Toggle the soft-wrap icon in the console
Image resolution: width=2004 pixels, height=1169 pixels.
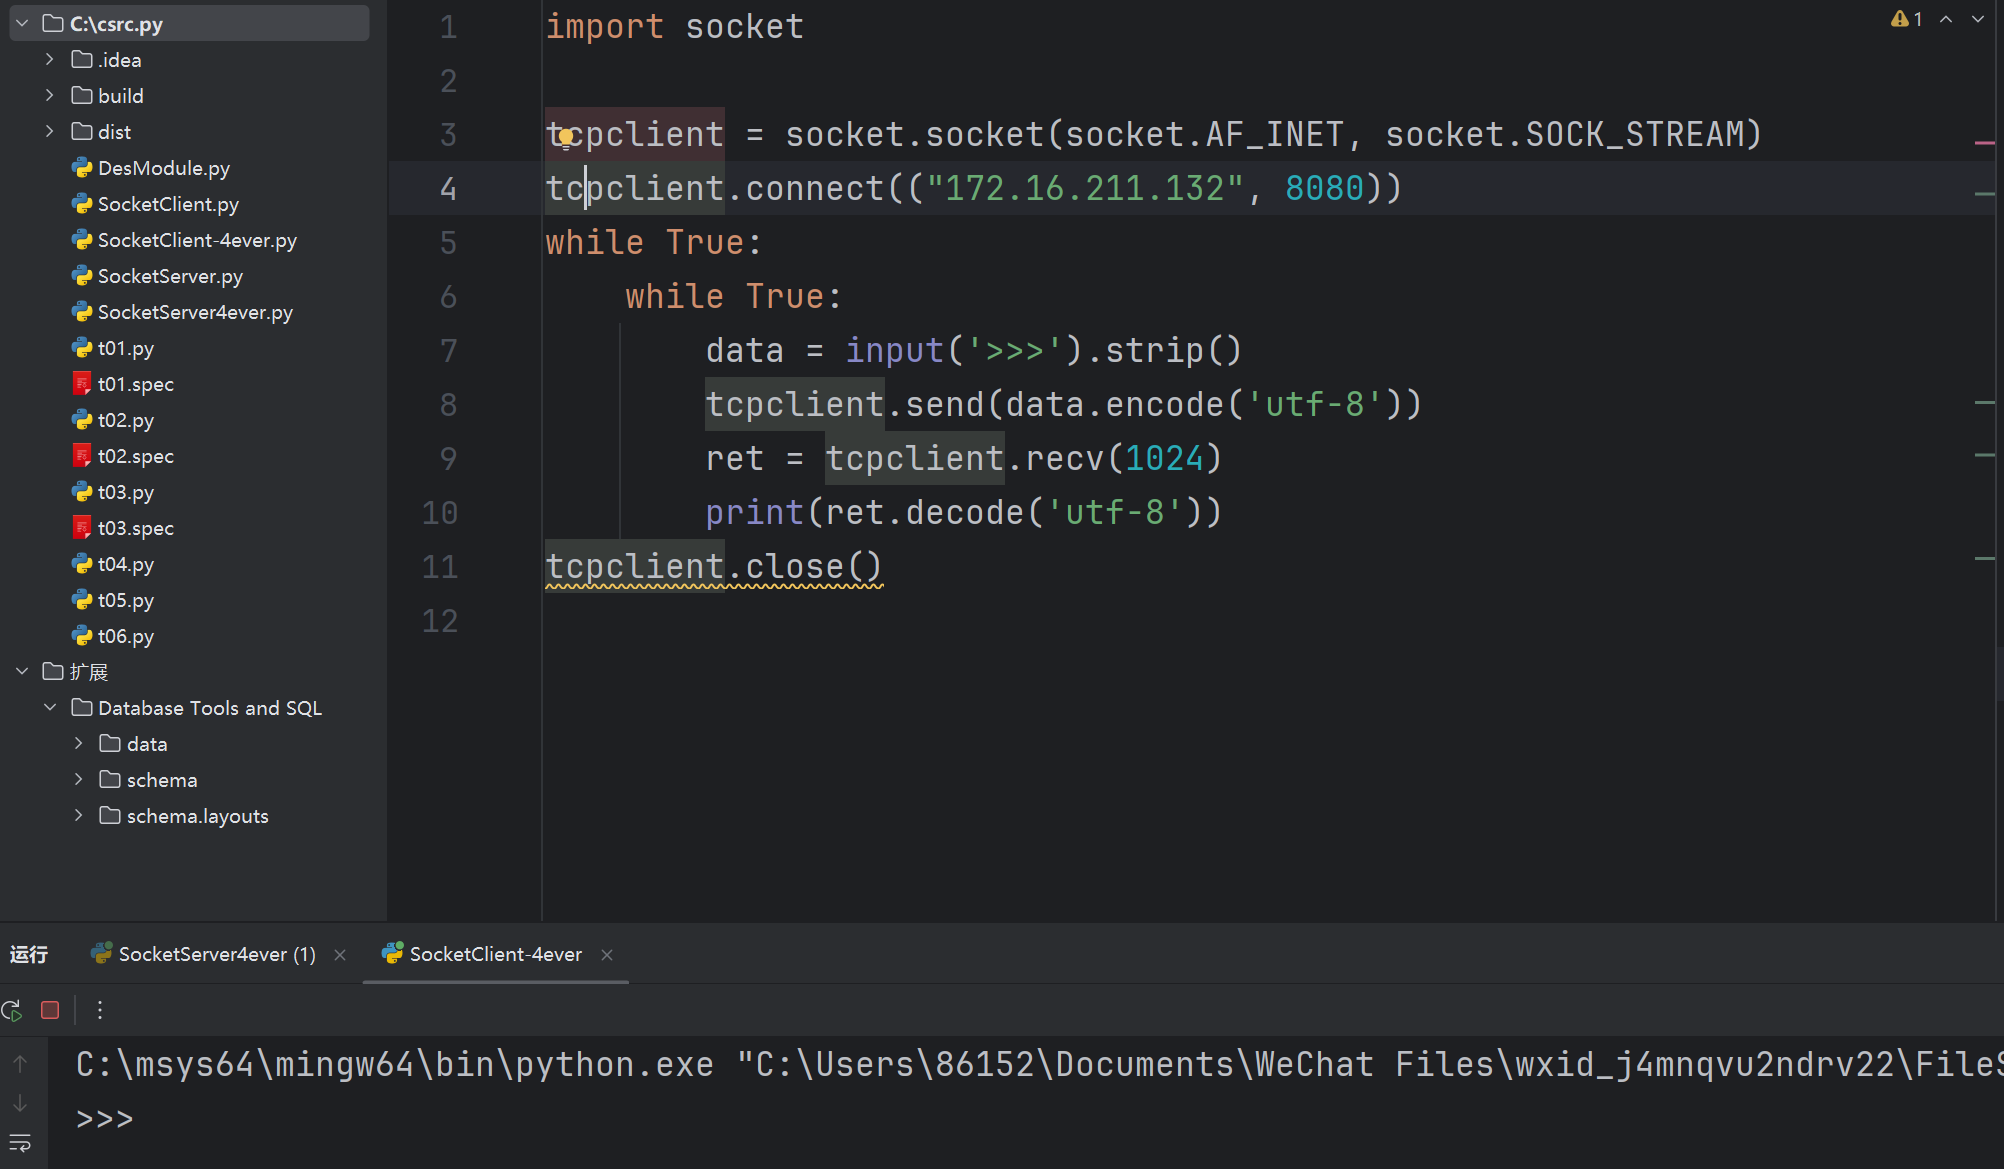tap(20, 1142)
